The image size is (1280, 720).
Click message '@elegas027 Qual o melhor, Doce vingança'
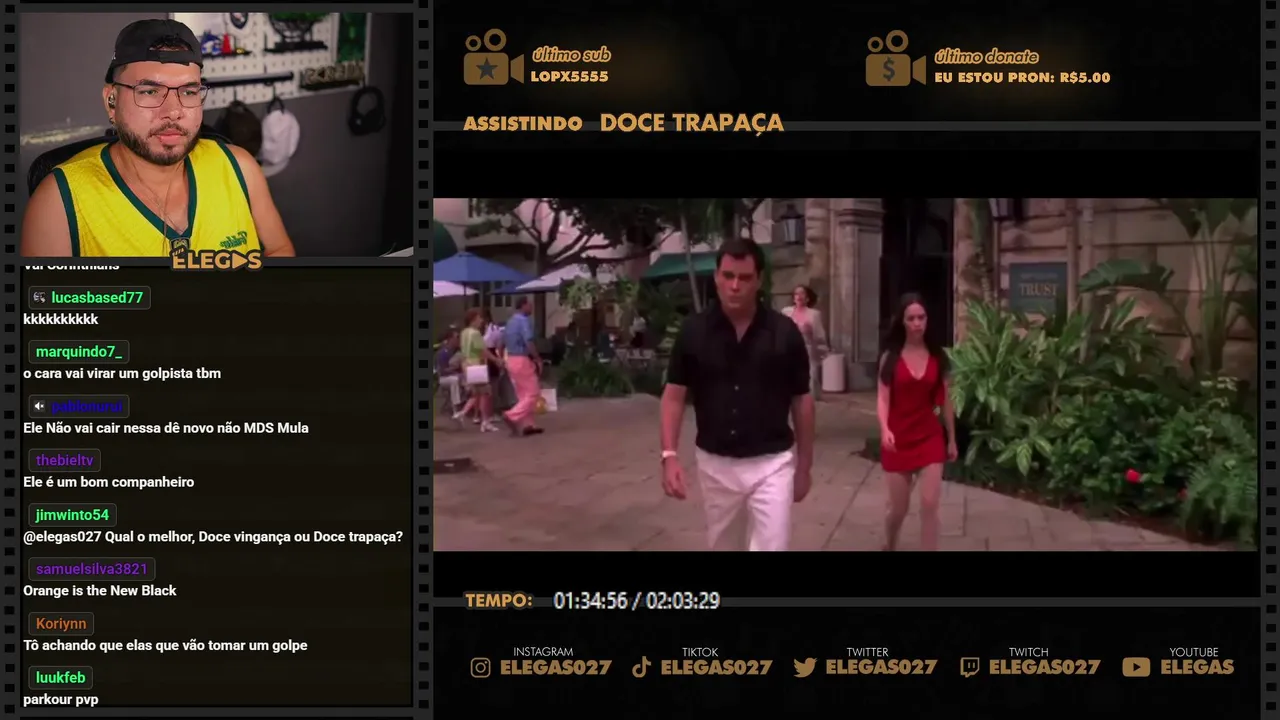[x=213, y=537]
